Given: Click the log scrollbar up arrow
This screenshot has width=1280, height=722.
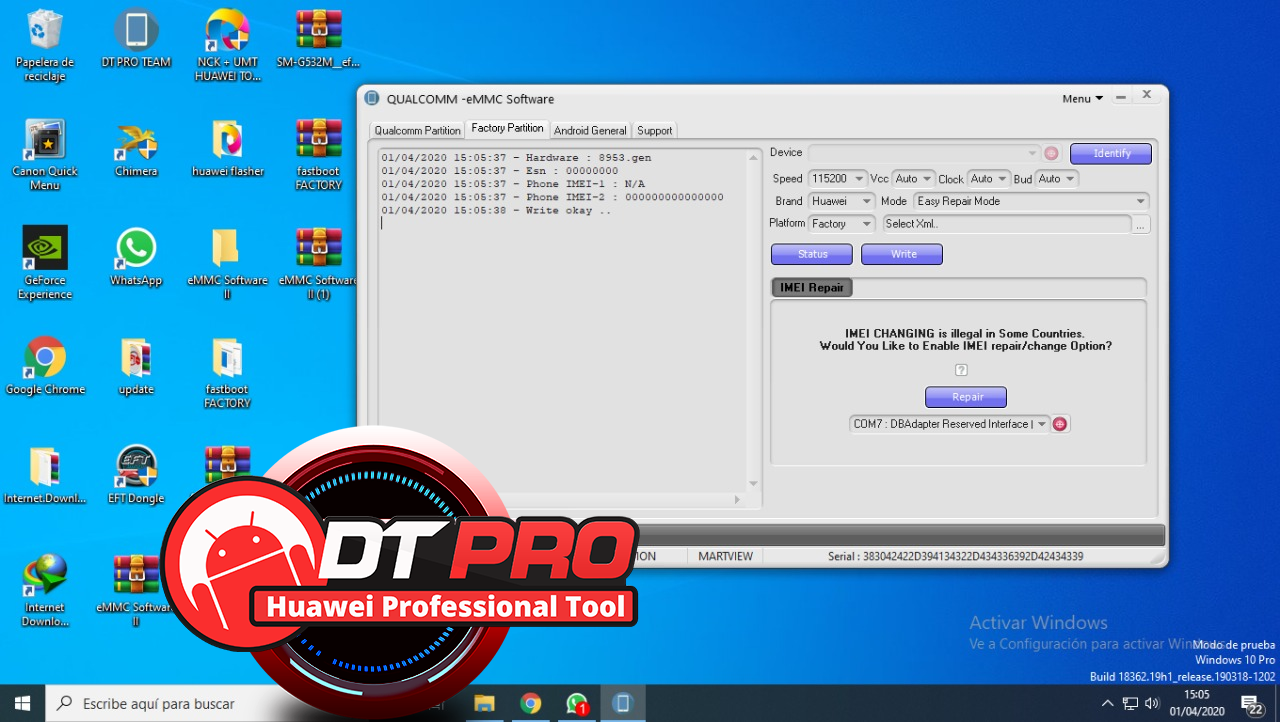Looking at the screenshot, I should point(754,156).
